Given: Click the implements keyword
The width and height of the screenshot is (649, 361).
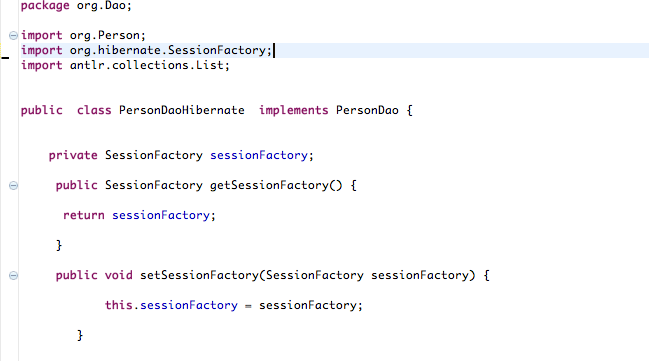Looking at the screenshot, I should 293,110.
